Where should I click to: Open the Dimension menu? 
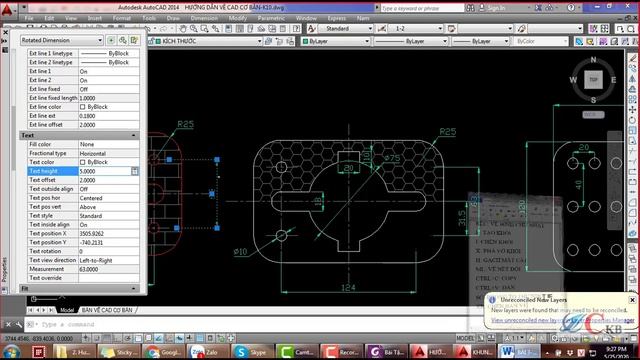click(204, 18)
